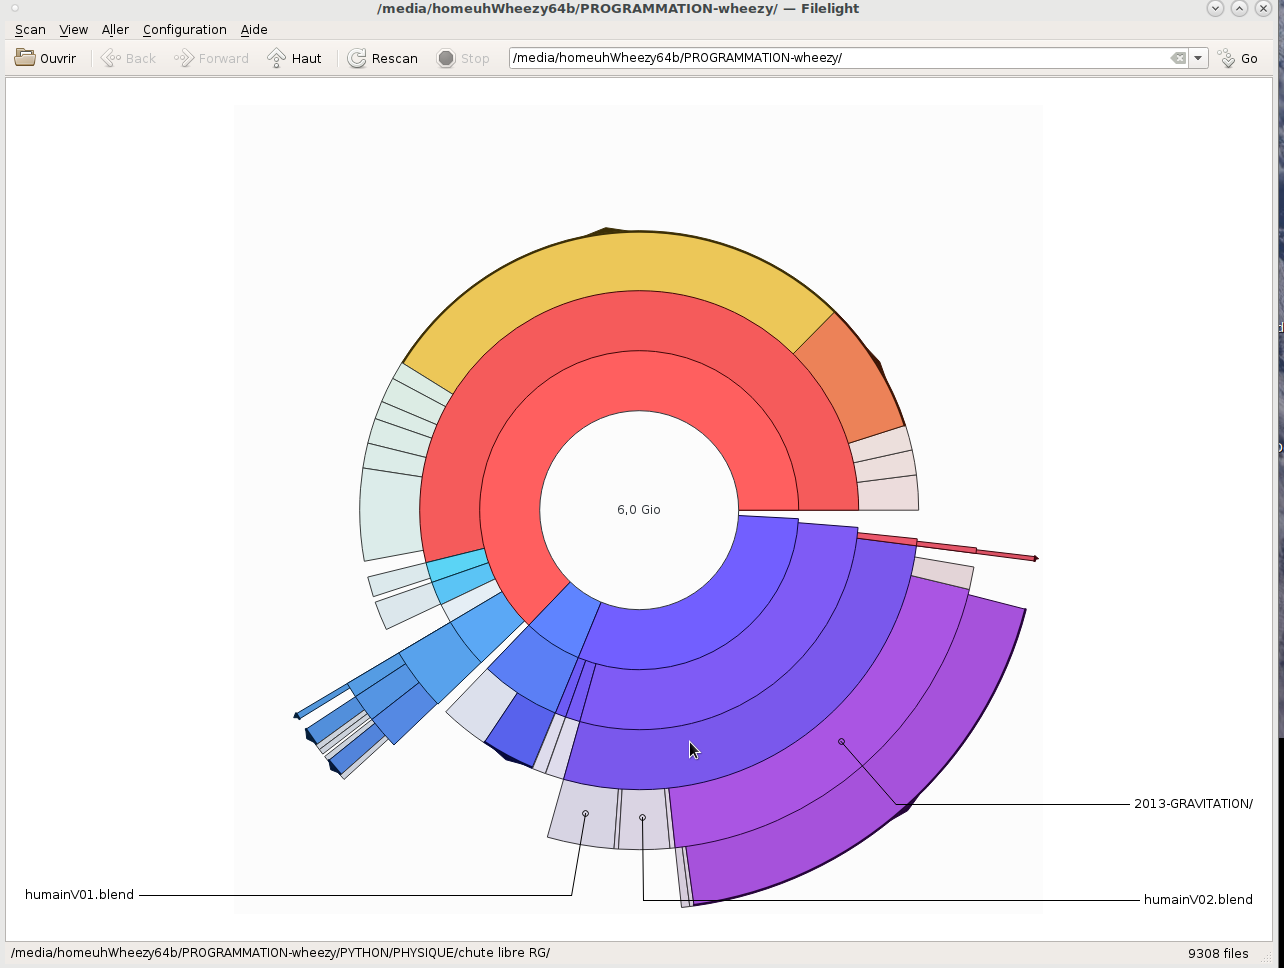Image resolution: width=1284 pixels, height=968 pixels.
Task: Open the View menu
Action: click(x=73, y=30)
